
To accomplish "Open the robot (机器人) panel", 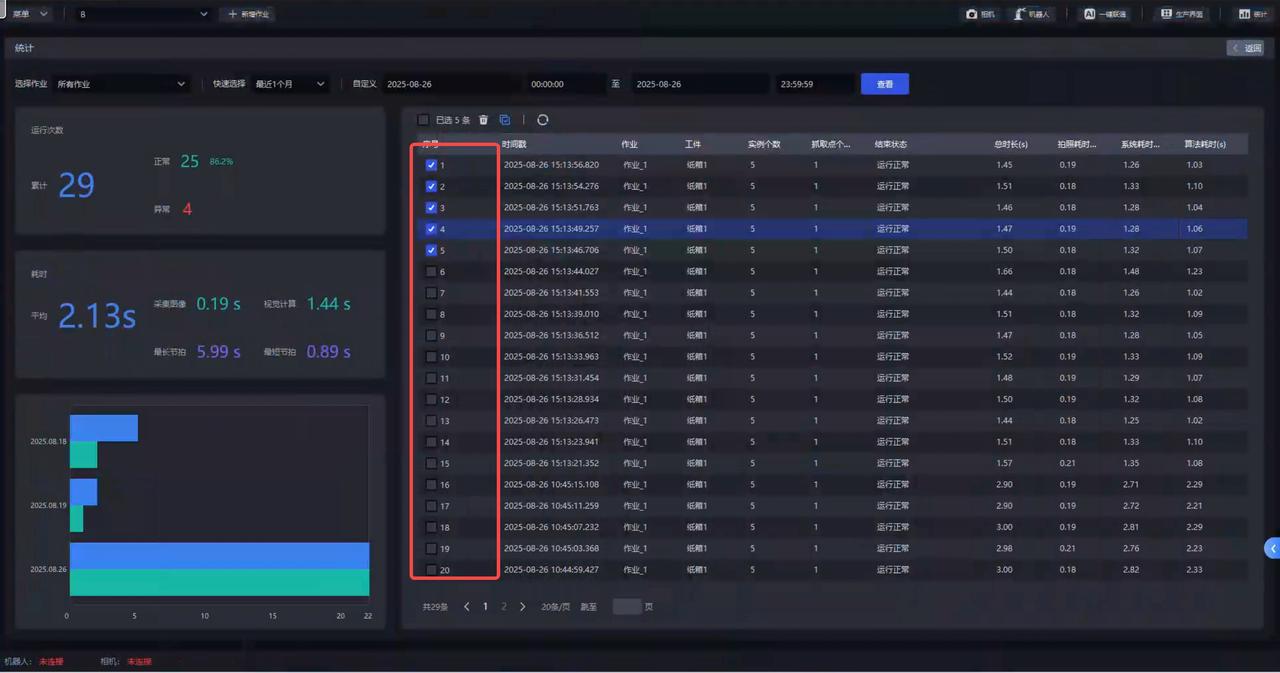I will [1032, 14].
